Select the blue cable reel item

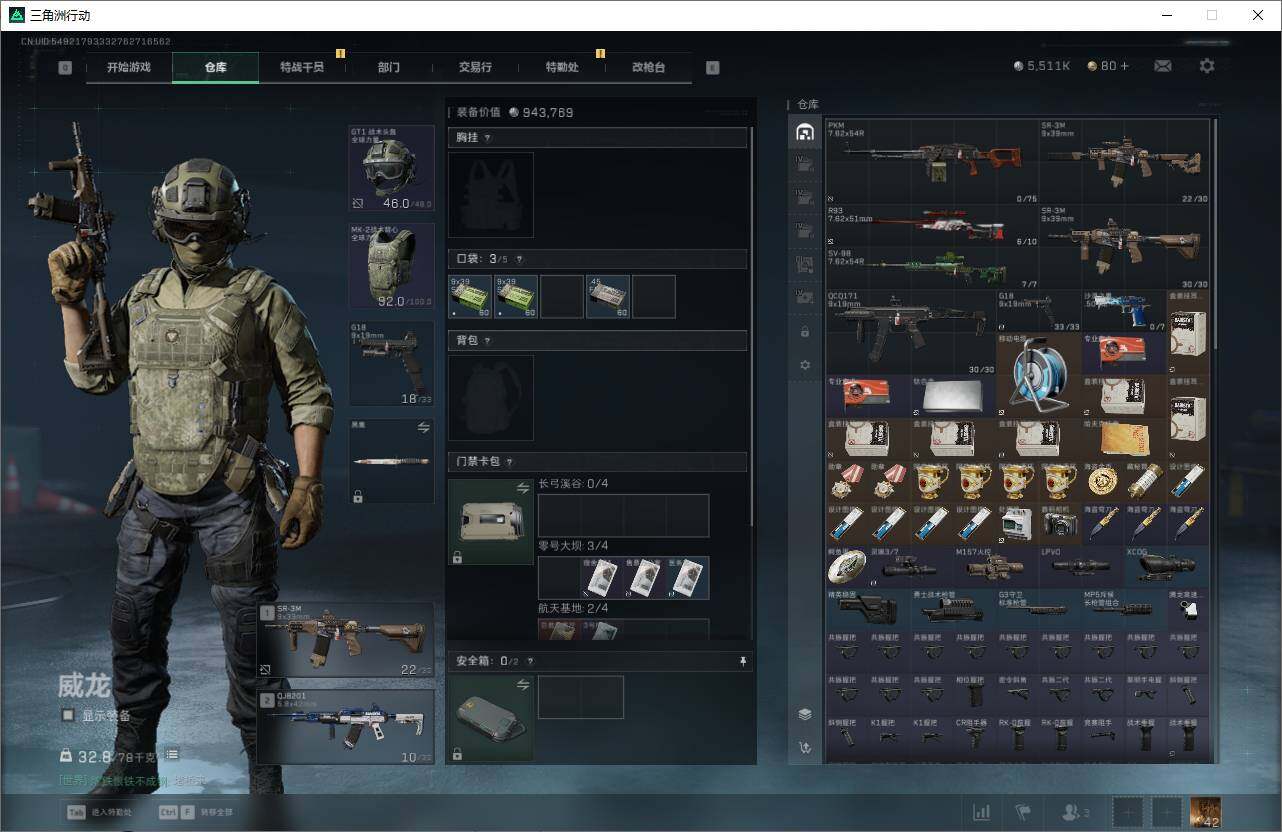coord(1039,375)
